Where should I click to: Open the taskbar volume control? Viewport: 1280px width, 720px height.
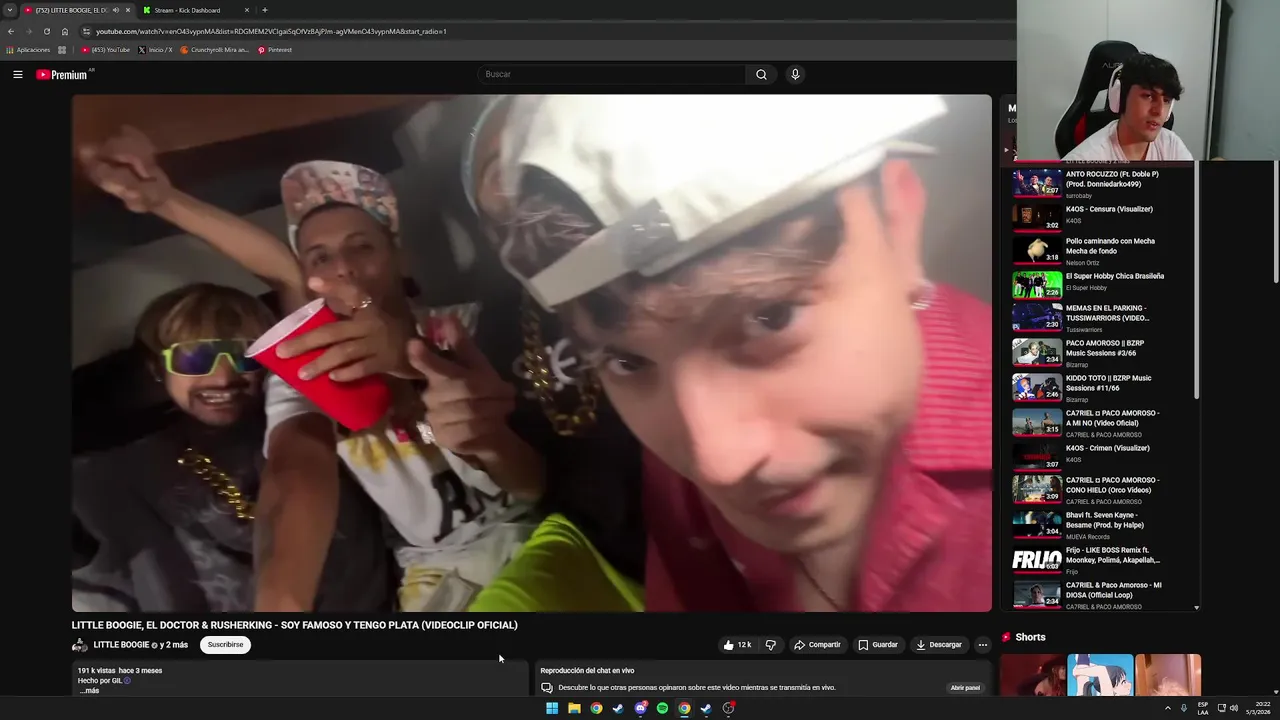1234,708
